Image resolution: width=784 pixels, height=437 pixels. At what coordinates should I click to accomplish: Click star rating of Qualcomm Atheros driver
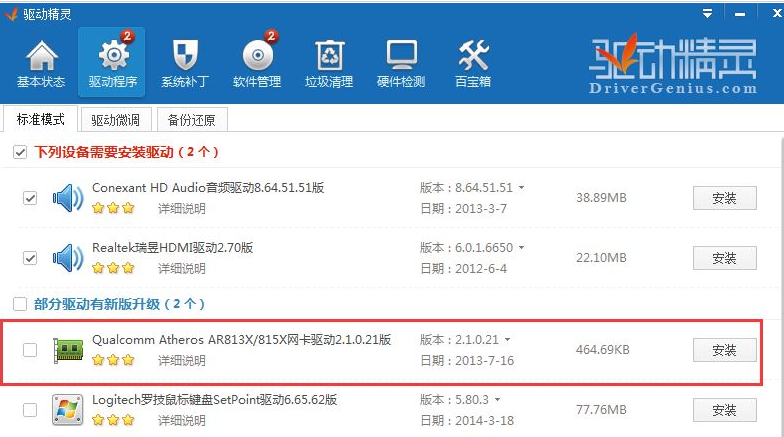tap(114, 360)
